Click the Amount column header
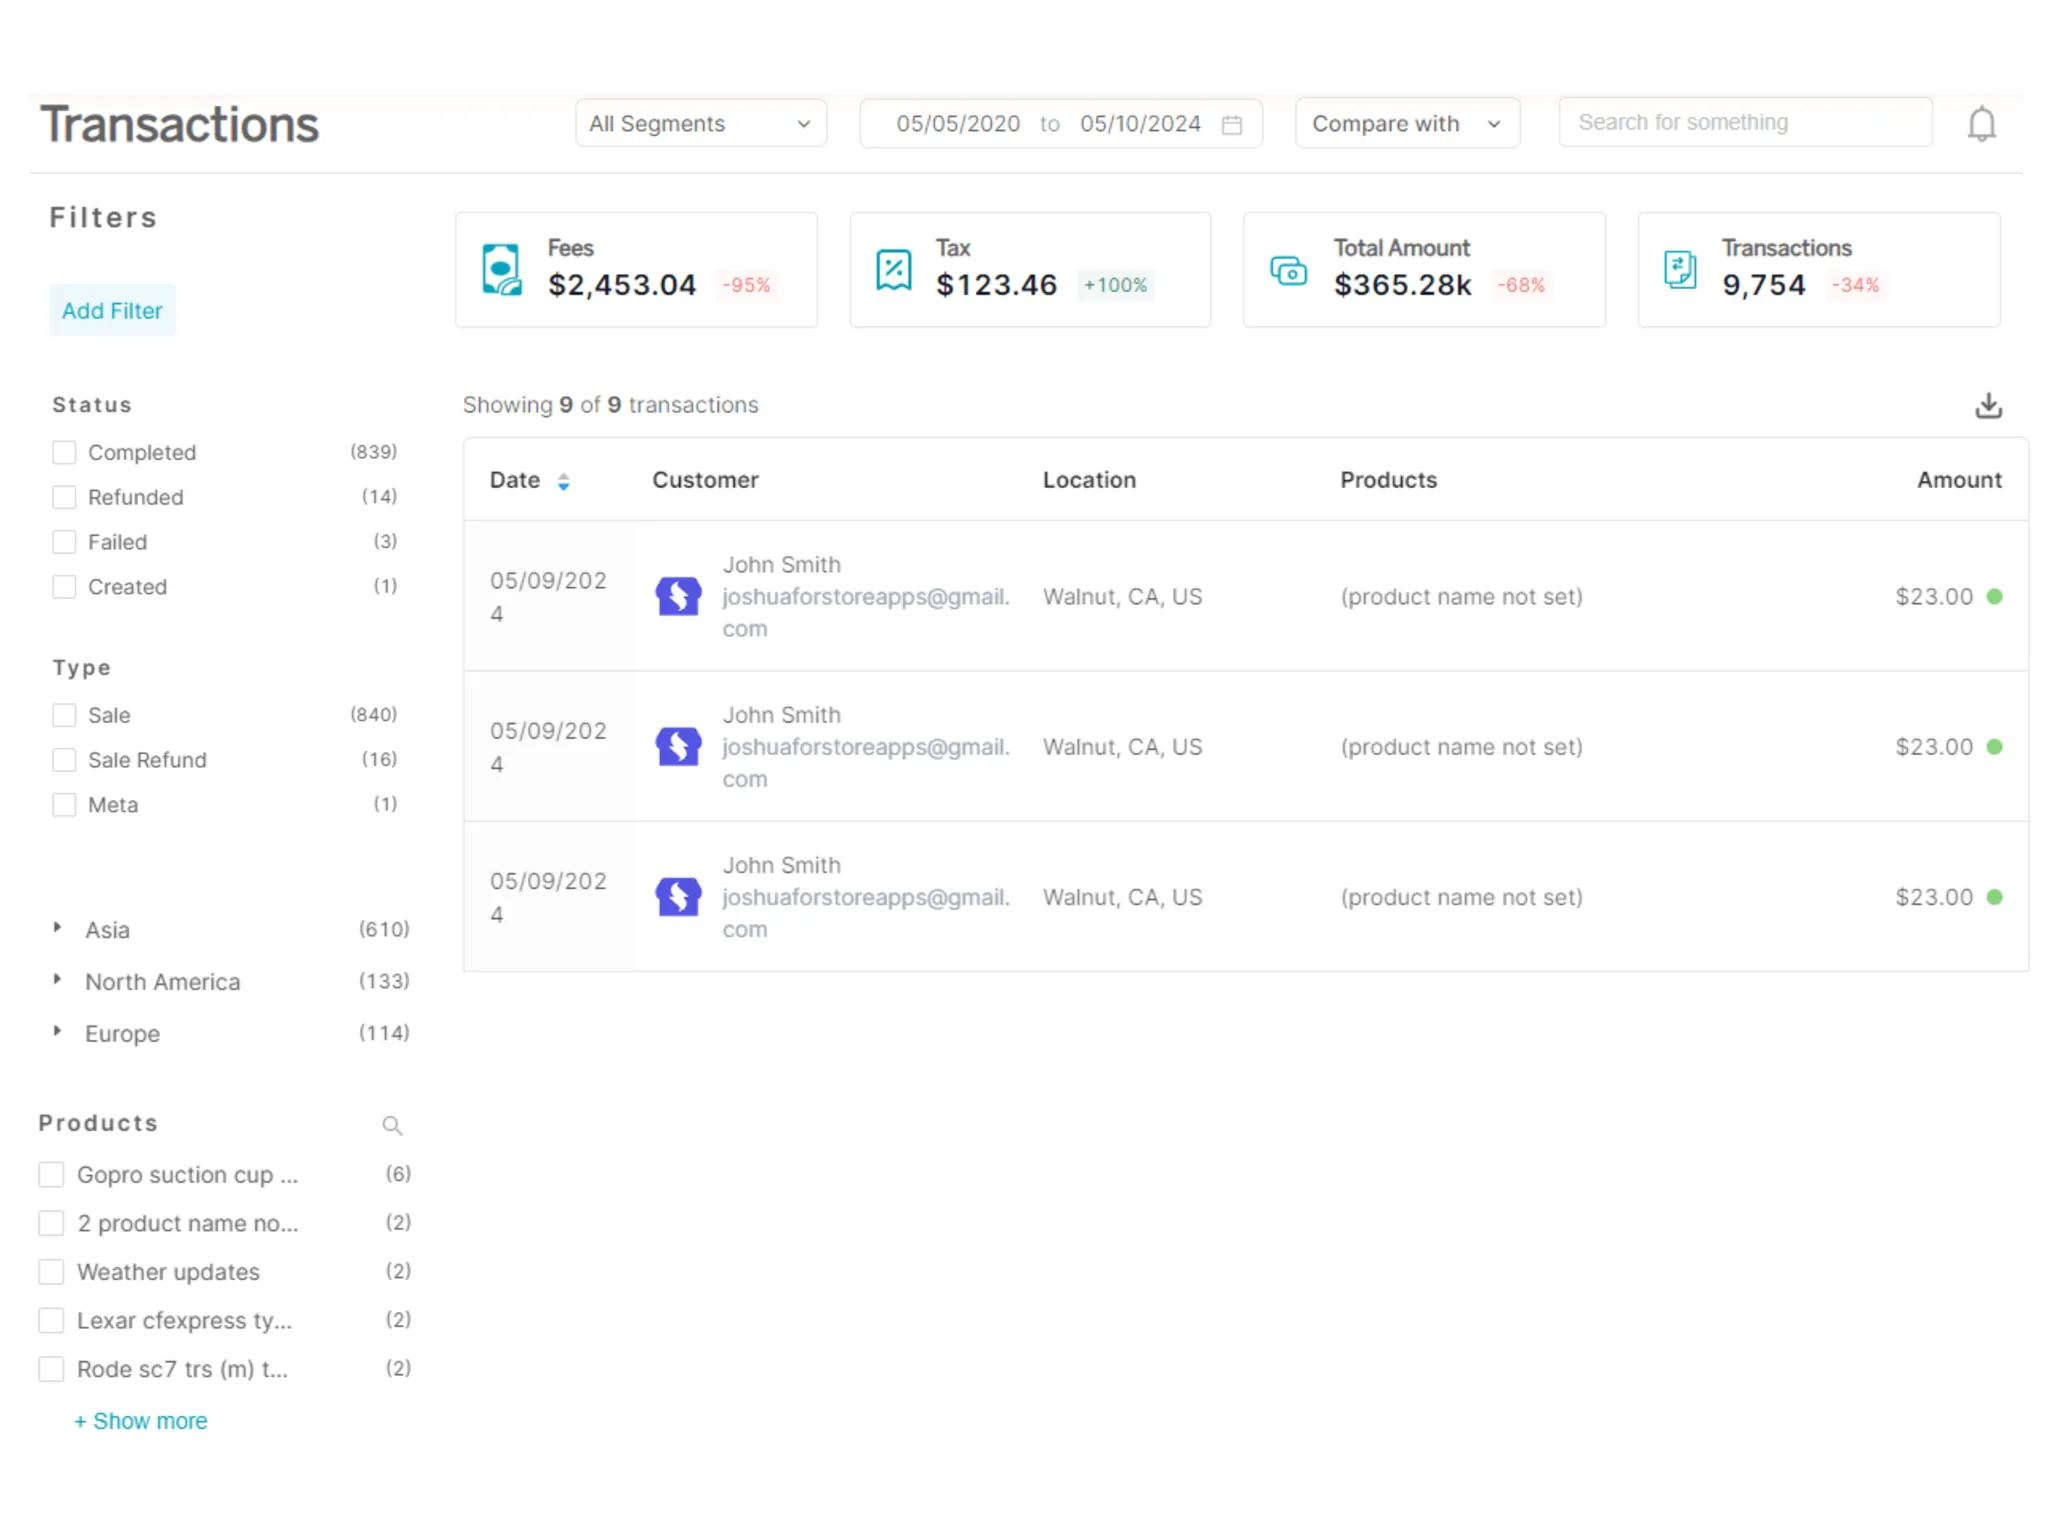This screenshot has width=2048, height=1517. pos(1959,480)
